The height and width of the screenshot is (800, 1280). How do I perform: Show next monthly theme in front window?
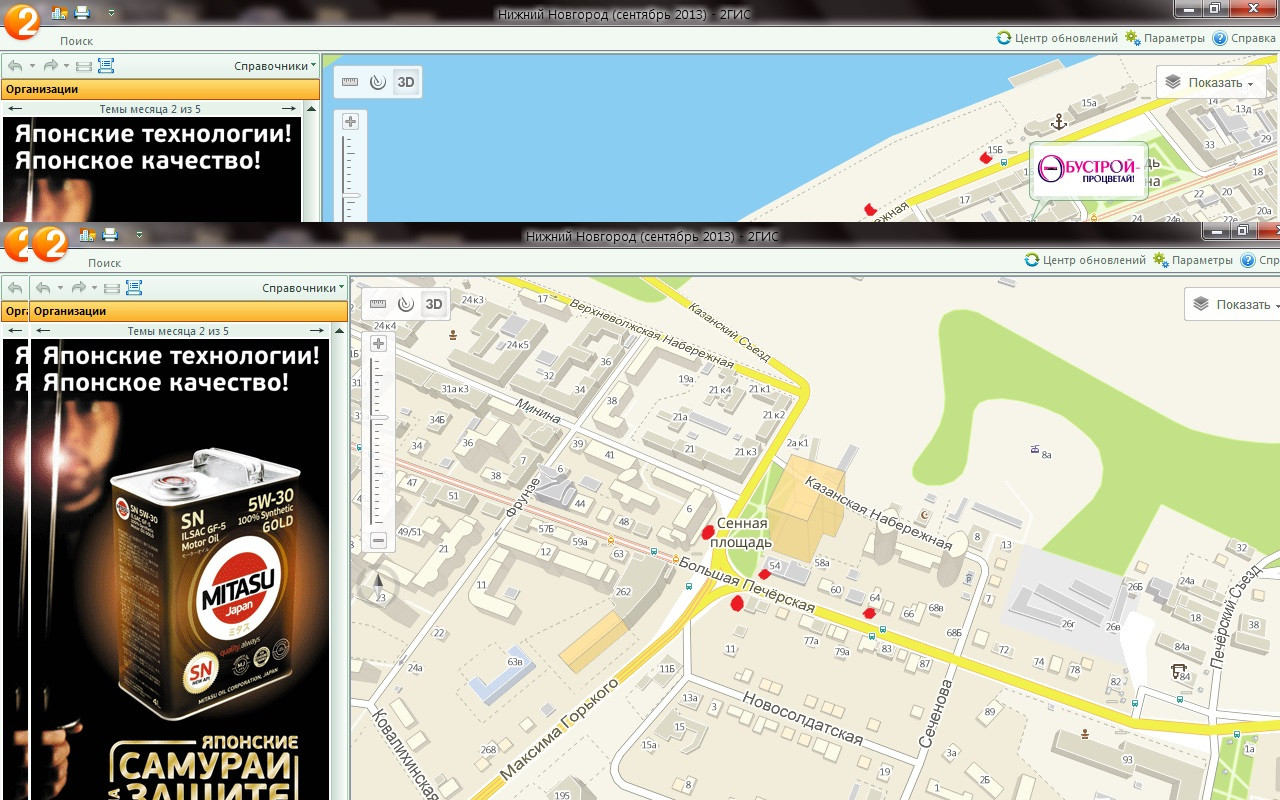[x=316, y=331]
